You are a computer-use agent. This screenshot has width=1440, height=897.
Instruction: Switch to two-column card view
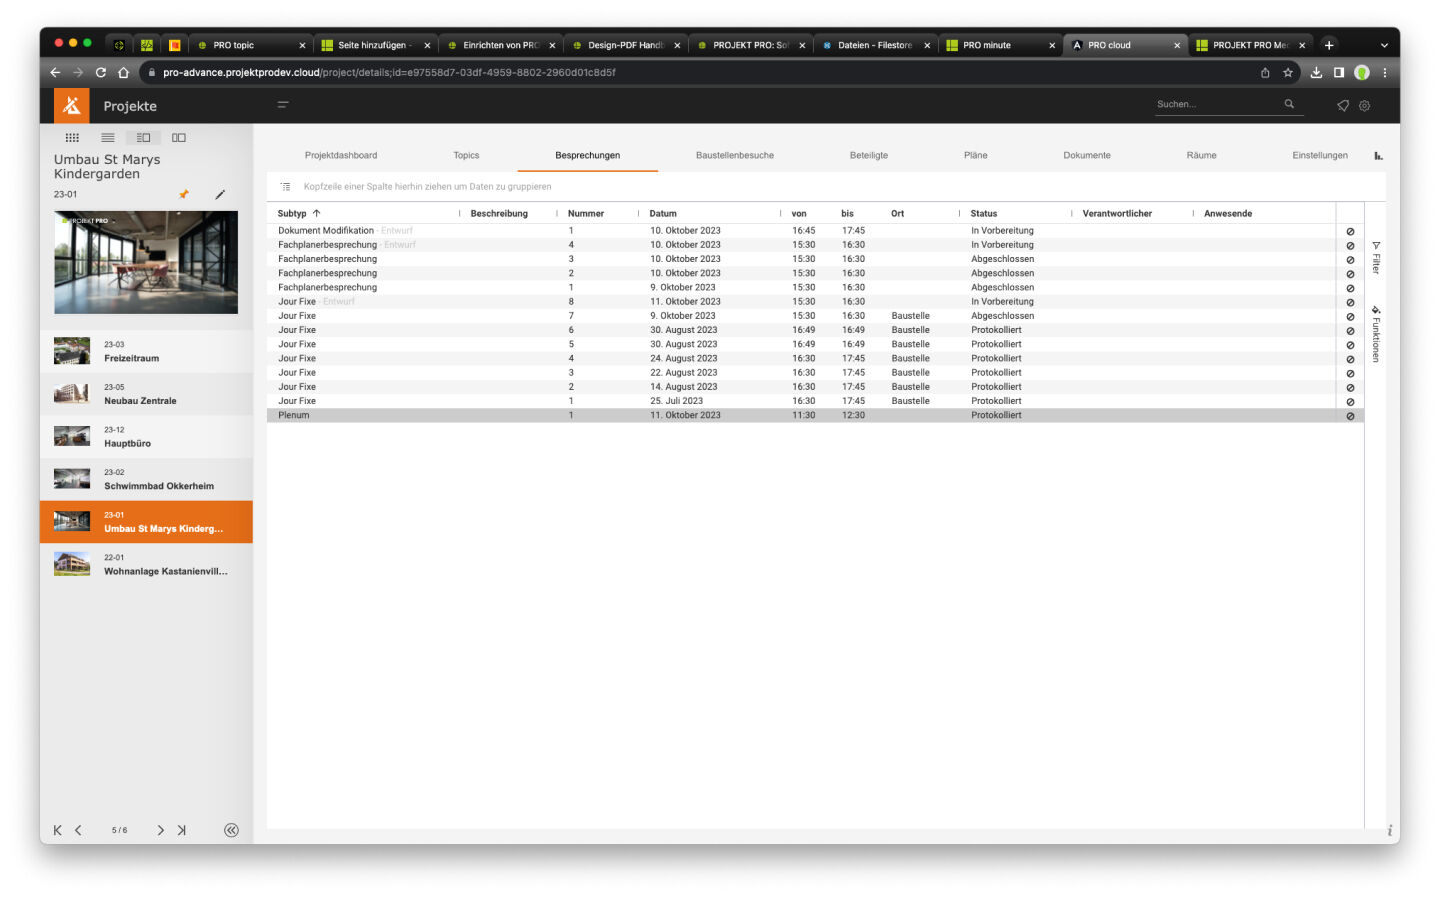[x=179, y=138]
